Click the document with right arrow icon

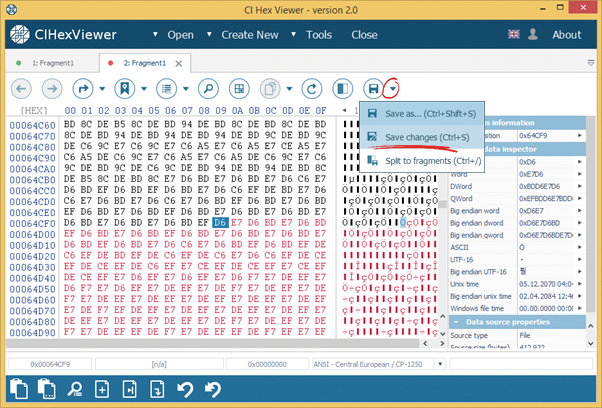pos(129,389)
